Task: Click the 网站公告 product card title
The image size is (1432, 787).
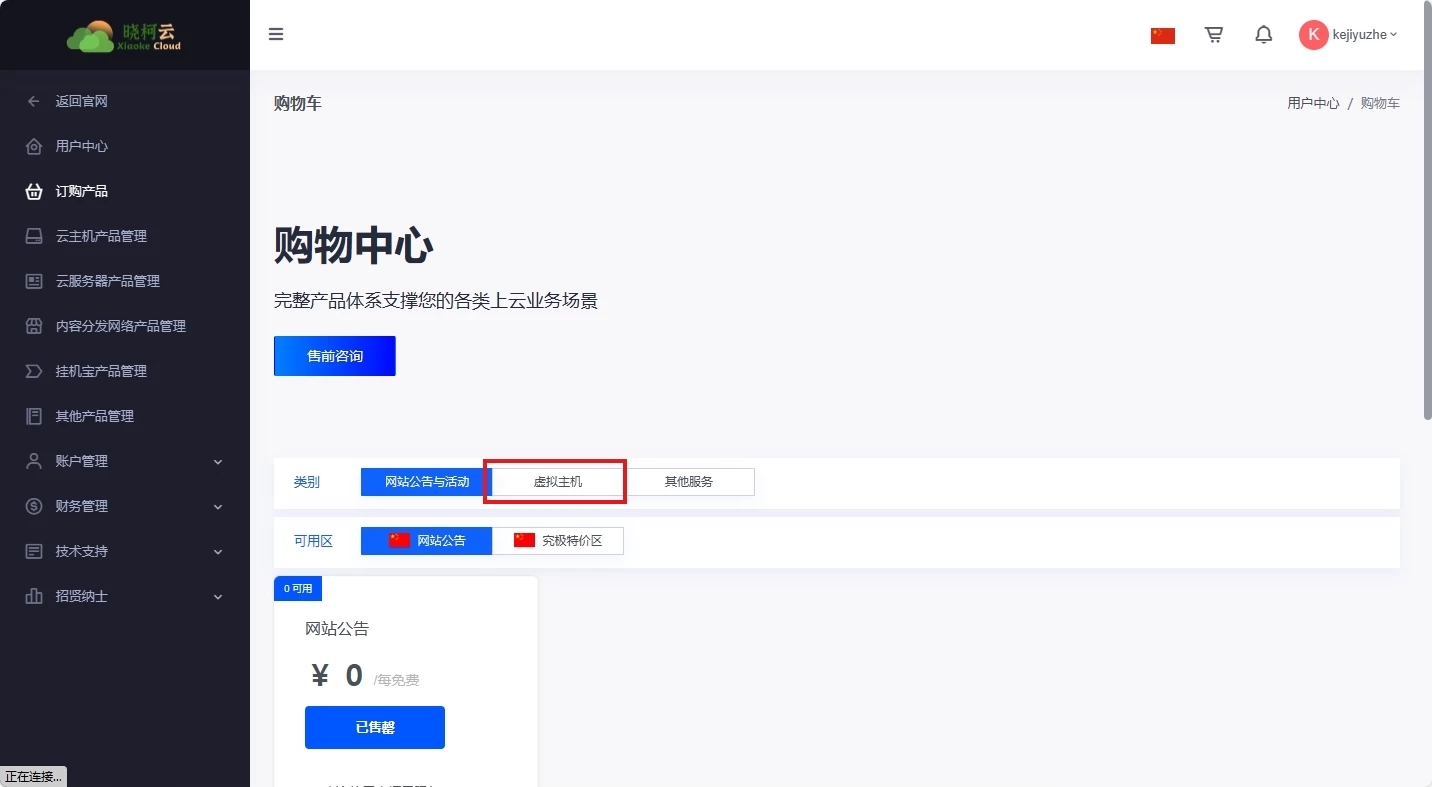Action: [x=337, y=629]
